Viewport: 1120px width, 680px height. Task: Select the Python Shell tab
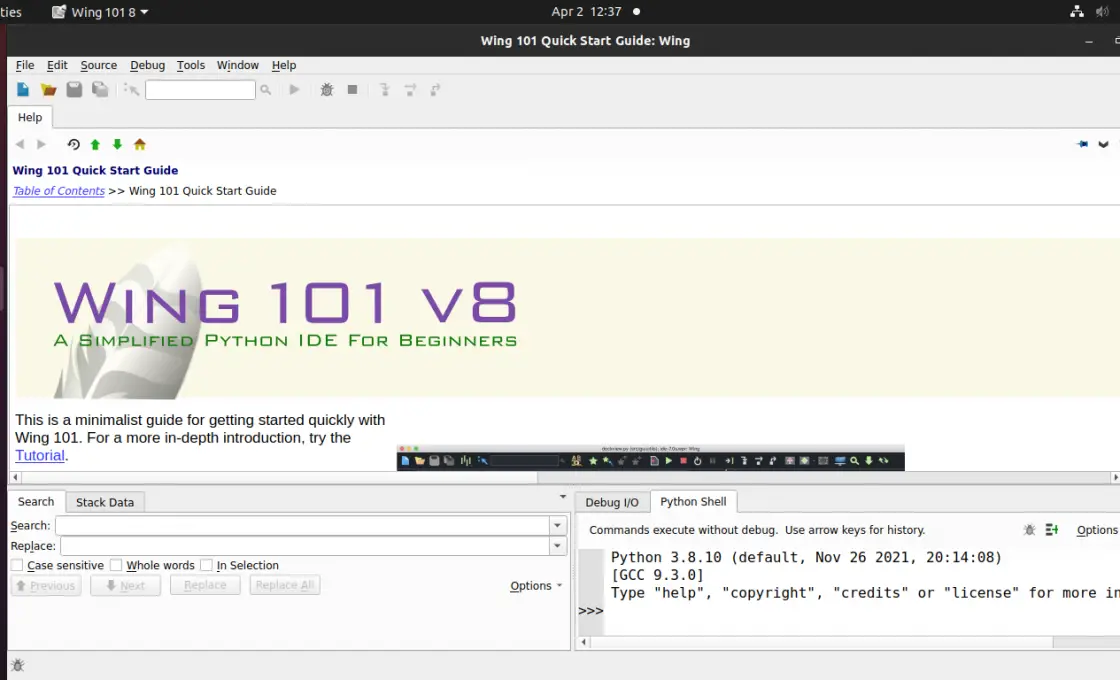(x=693, y=501)
